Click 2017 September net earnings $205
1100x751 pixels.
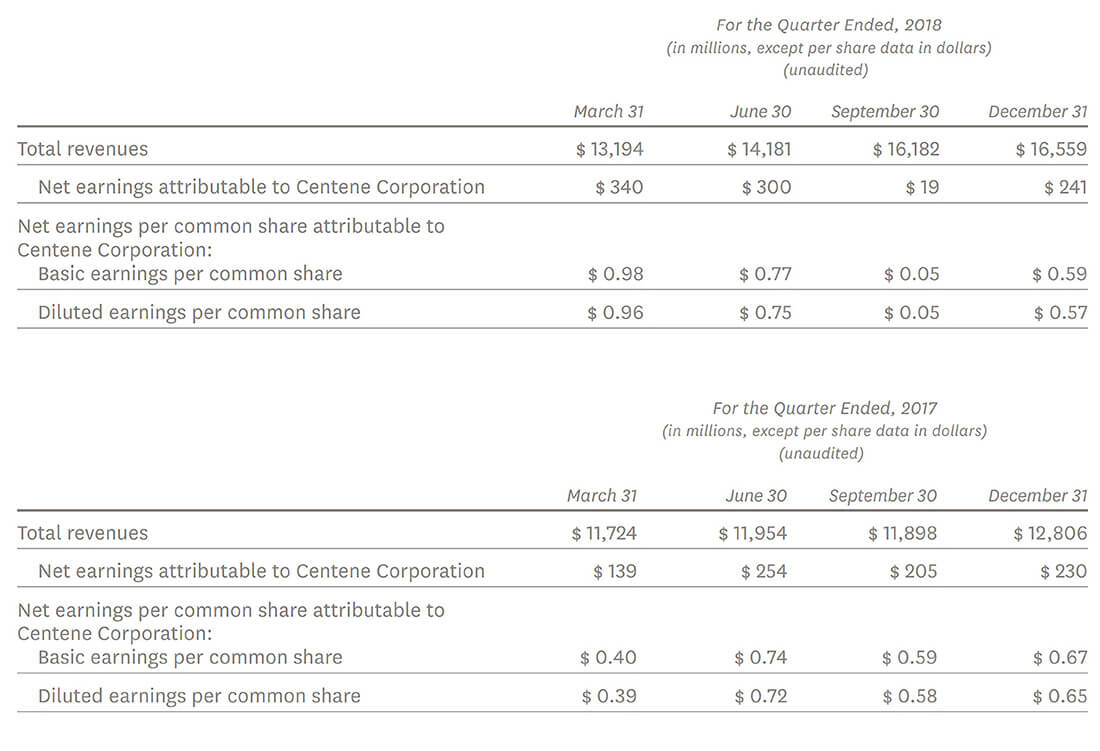pyautogui.click(x=913, y=571)
